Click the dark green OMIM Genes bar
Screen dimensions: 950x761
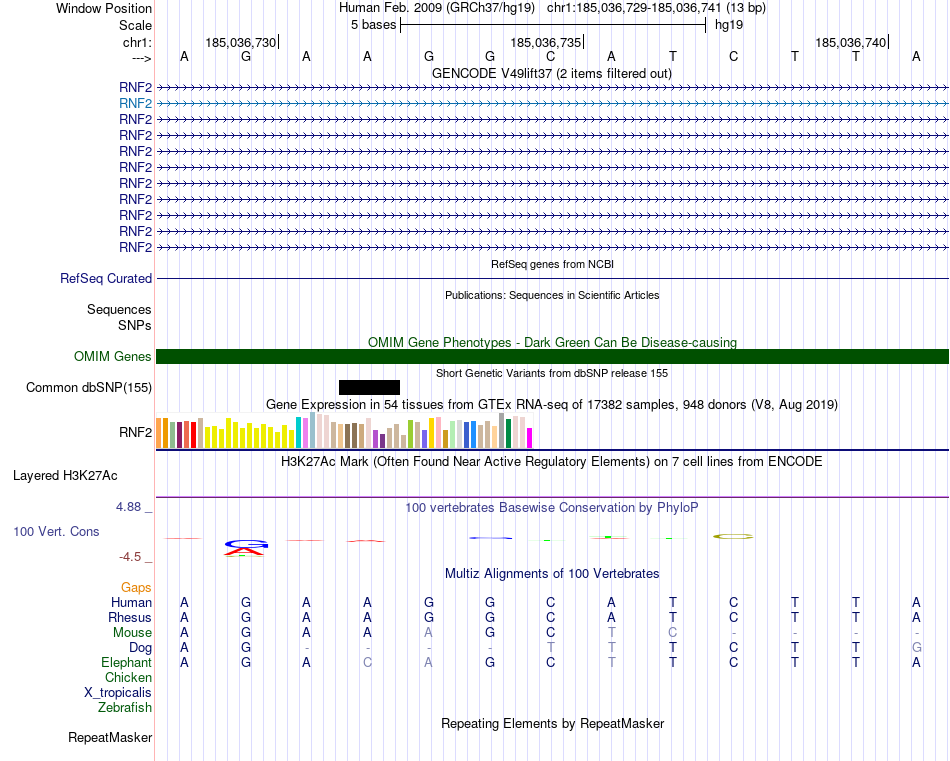[552, 356]
